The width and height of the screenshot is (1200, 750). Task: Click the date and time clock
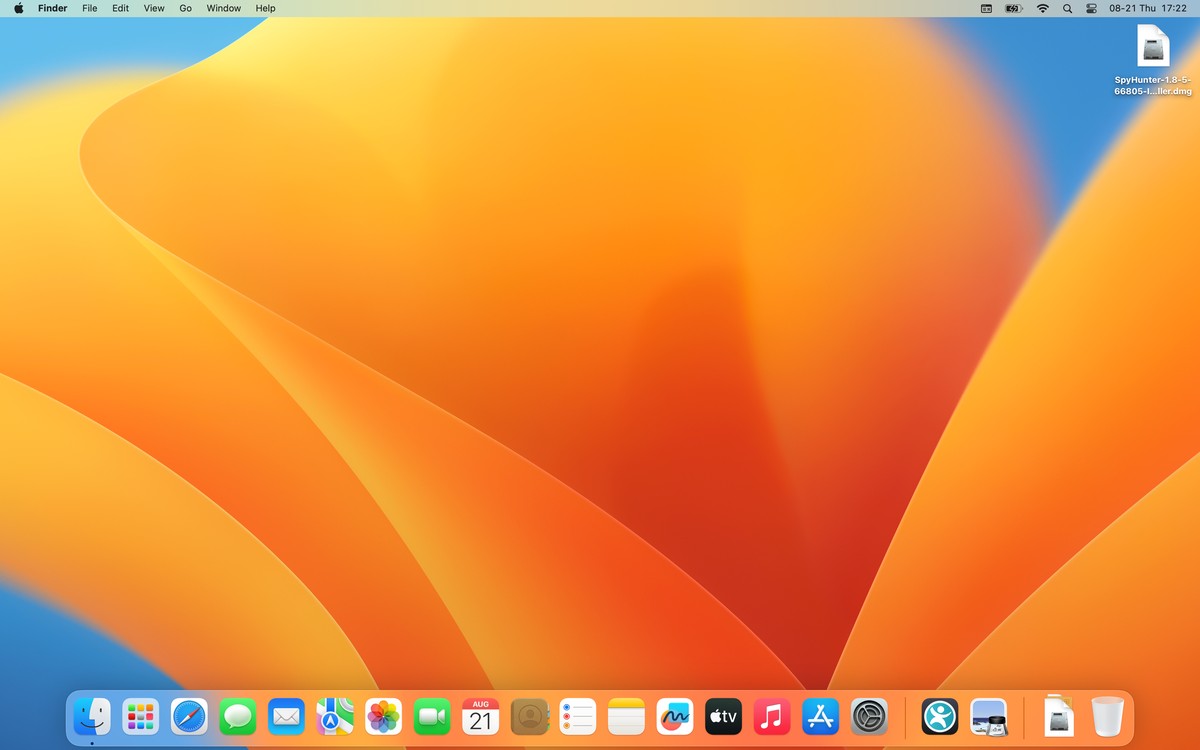(1148, 8)
